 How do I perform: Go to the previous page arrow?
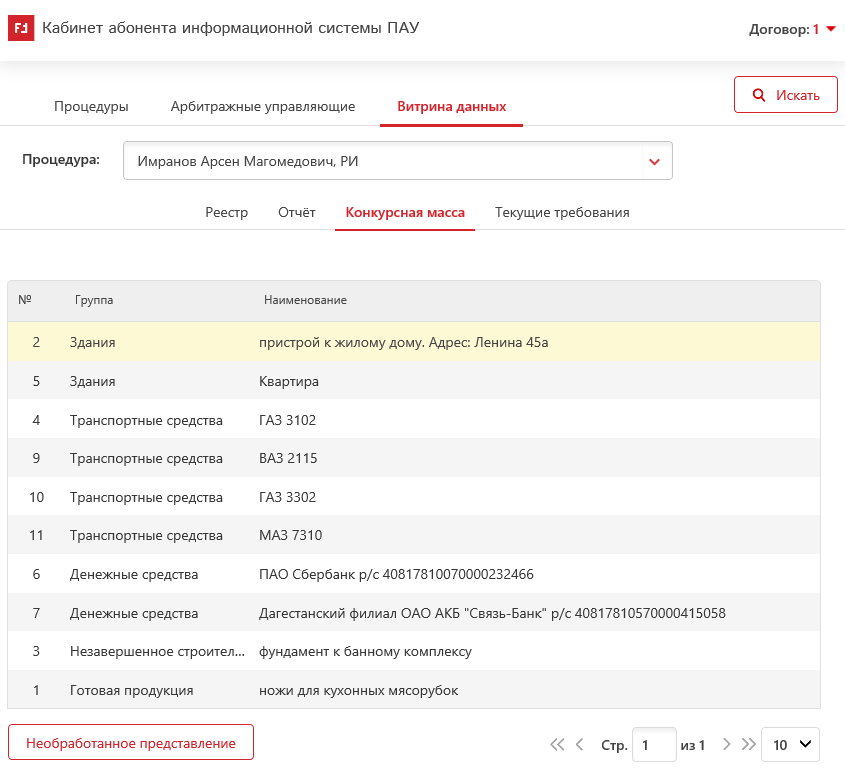click(x=580, y=744)
